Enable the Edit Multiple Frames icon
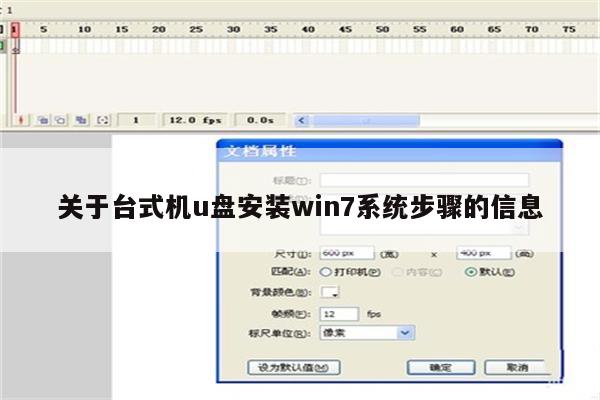This screenshot has width=600, height=400. click(x=81, y=120)
